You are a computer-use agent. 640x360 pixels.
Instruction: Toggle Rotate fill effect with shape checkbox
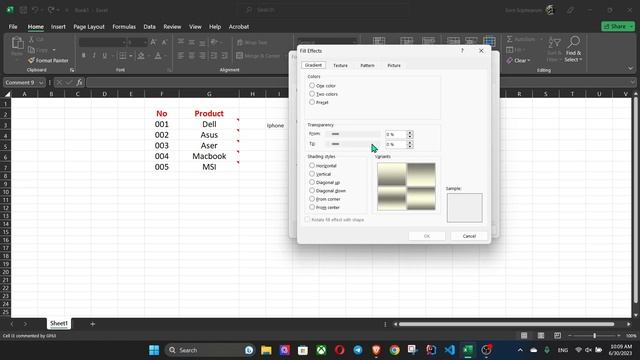[x=307, y=220]
